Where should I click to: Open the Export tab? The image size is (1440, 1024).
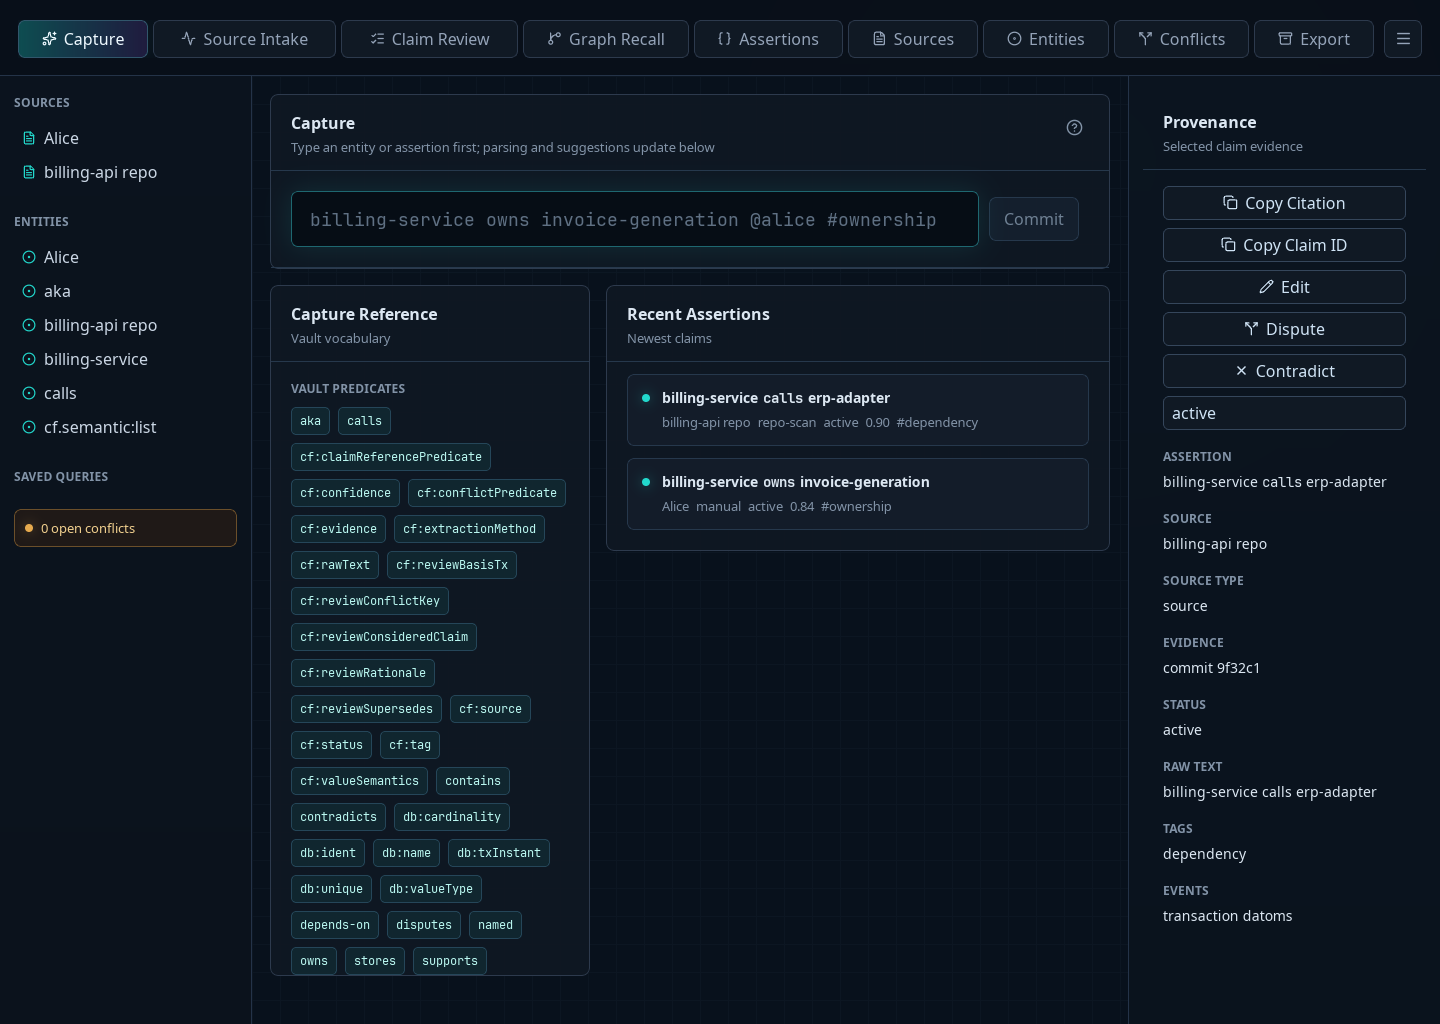pyautogui.click(x=1314, y=39)
